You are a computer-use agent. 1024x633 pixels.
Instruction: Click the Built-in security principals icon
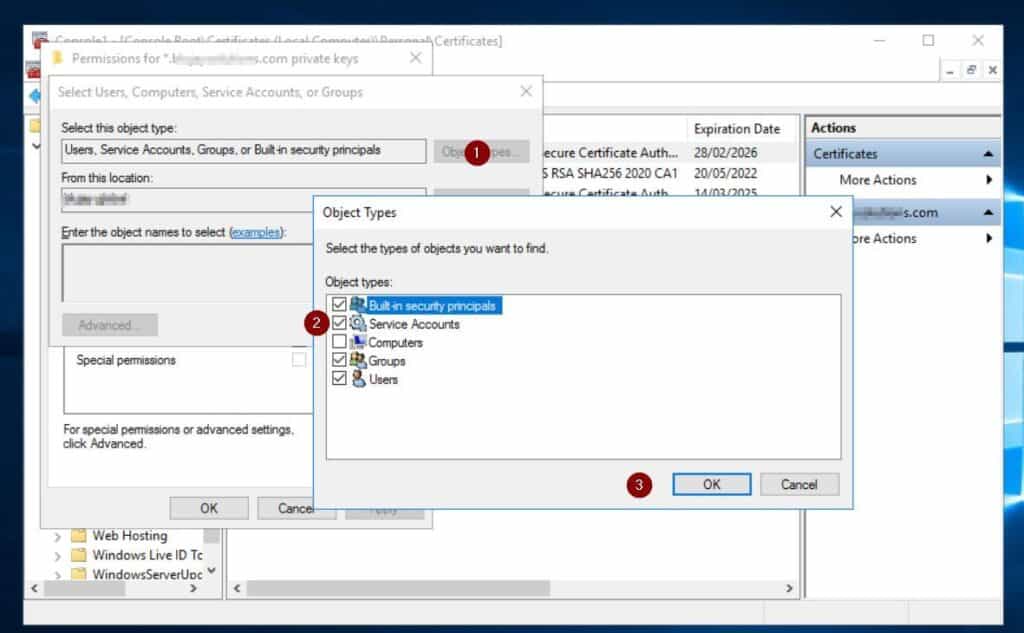click(x=358, y=304)
